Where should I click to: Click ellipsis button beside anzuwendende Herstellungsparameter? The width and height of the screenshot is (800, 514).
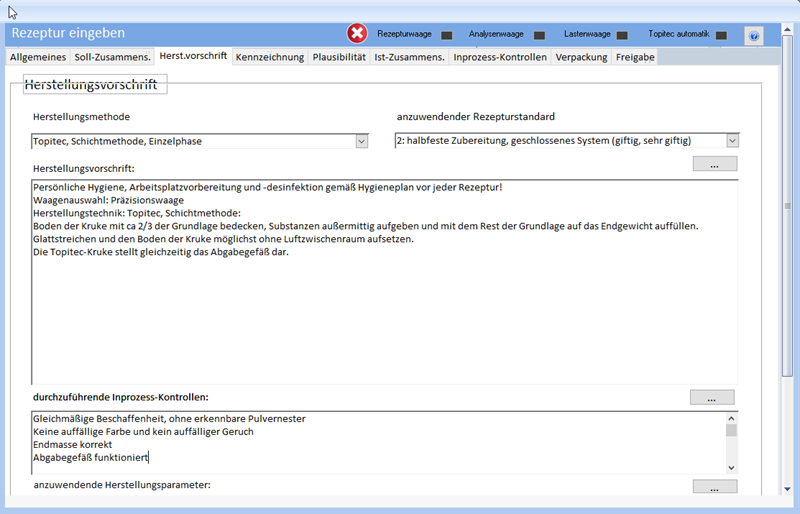coord(714,487)
